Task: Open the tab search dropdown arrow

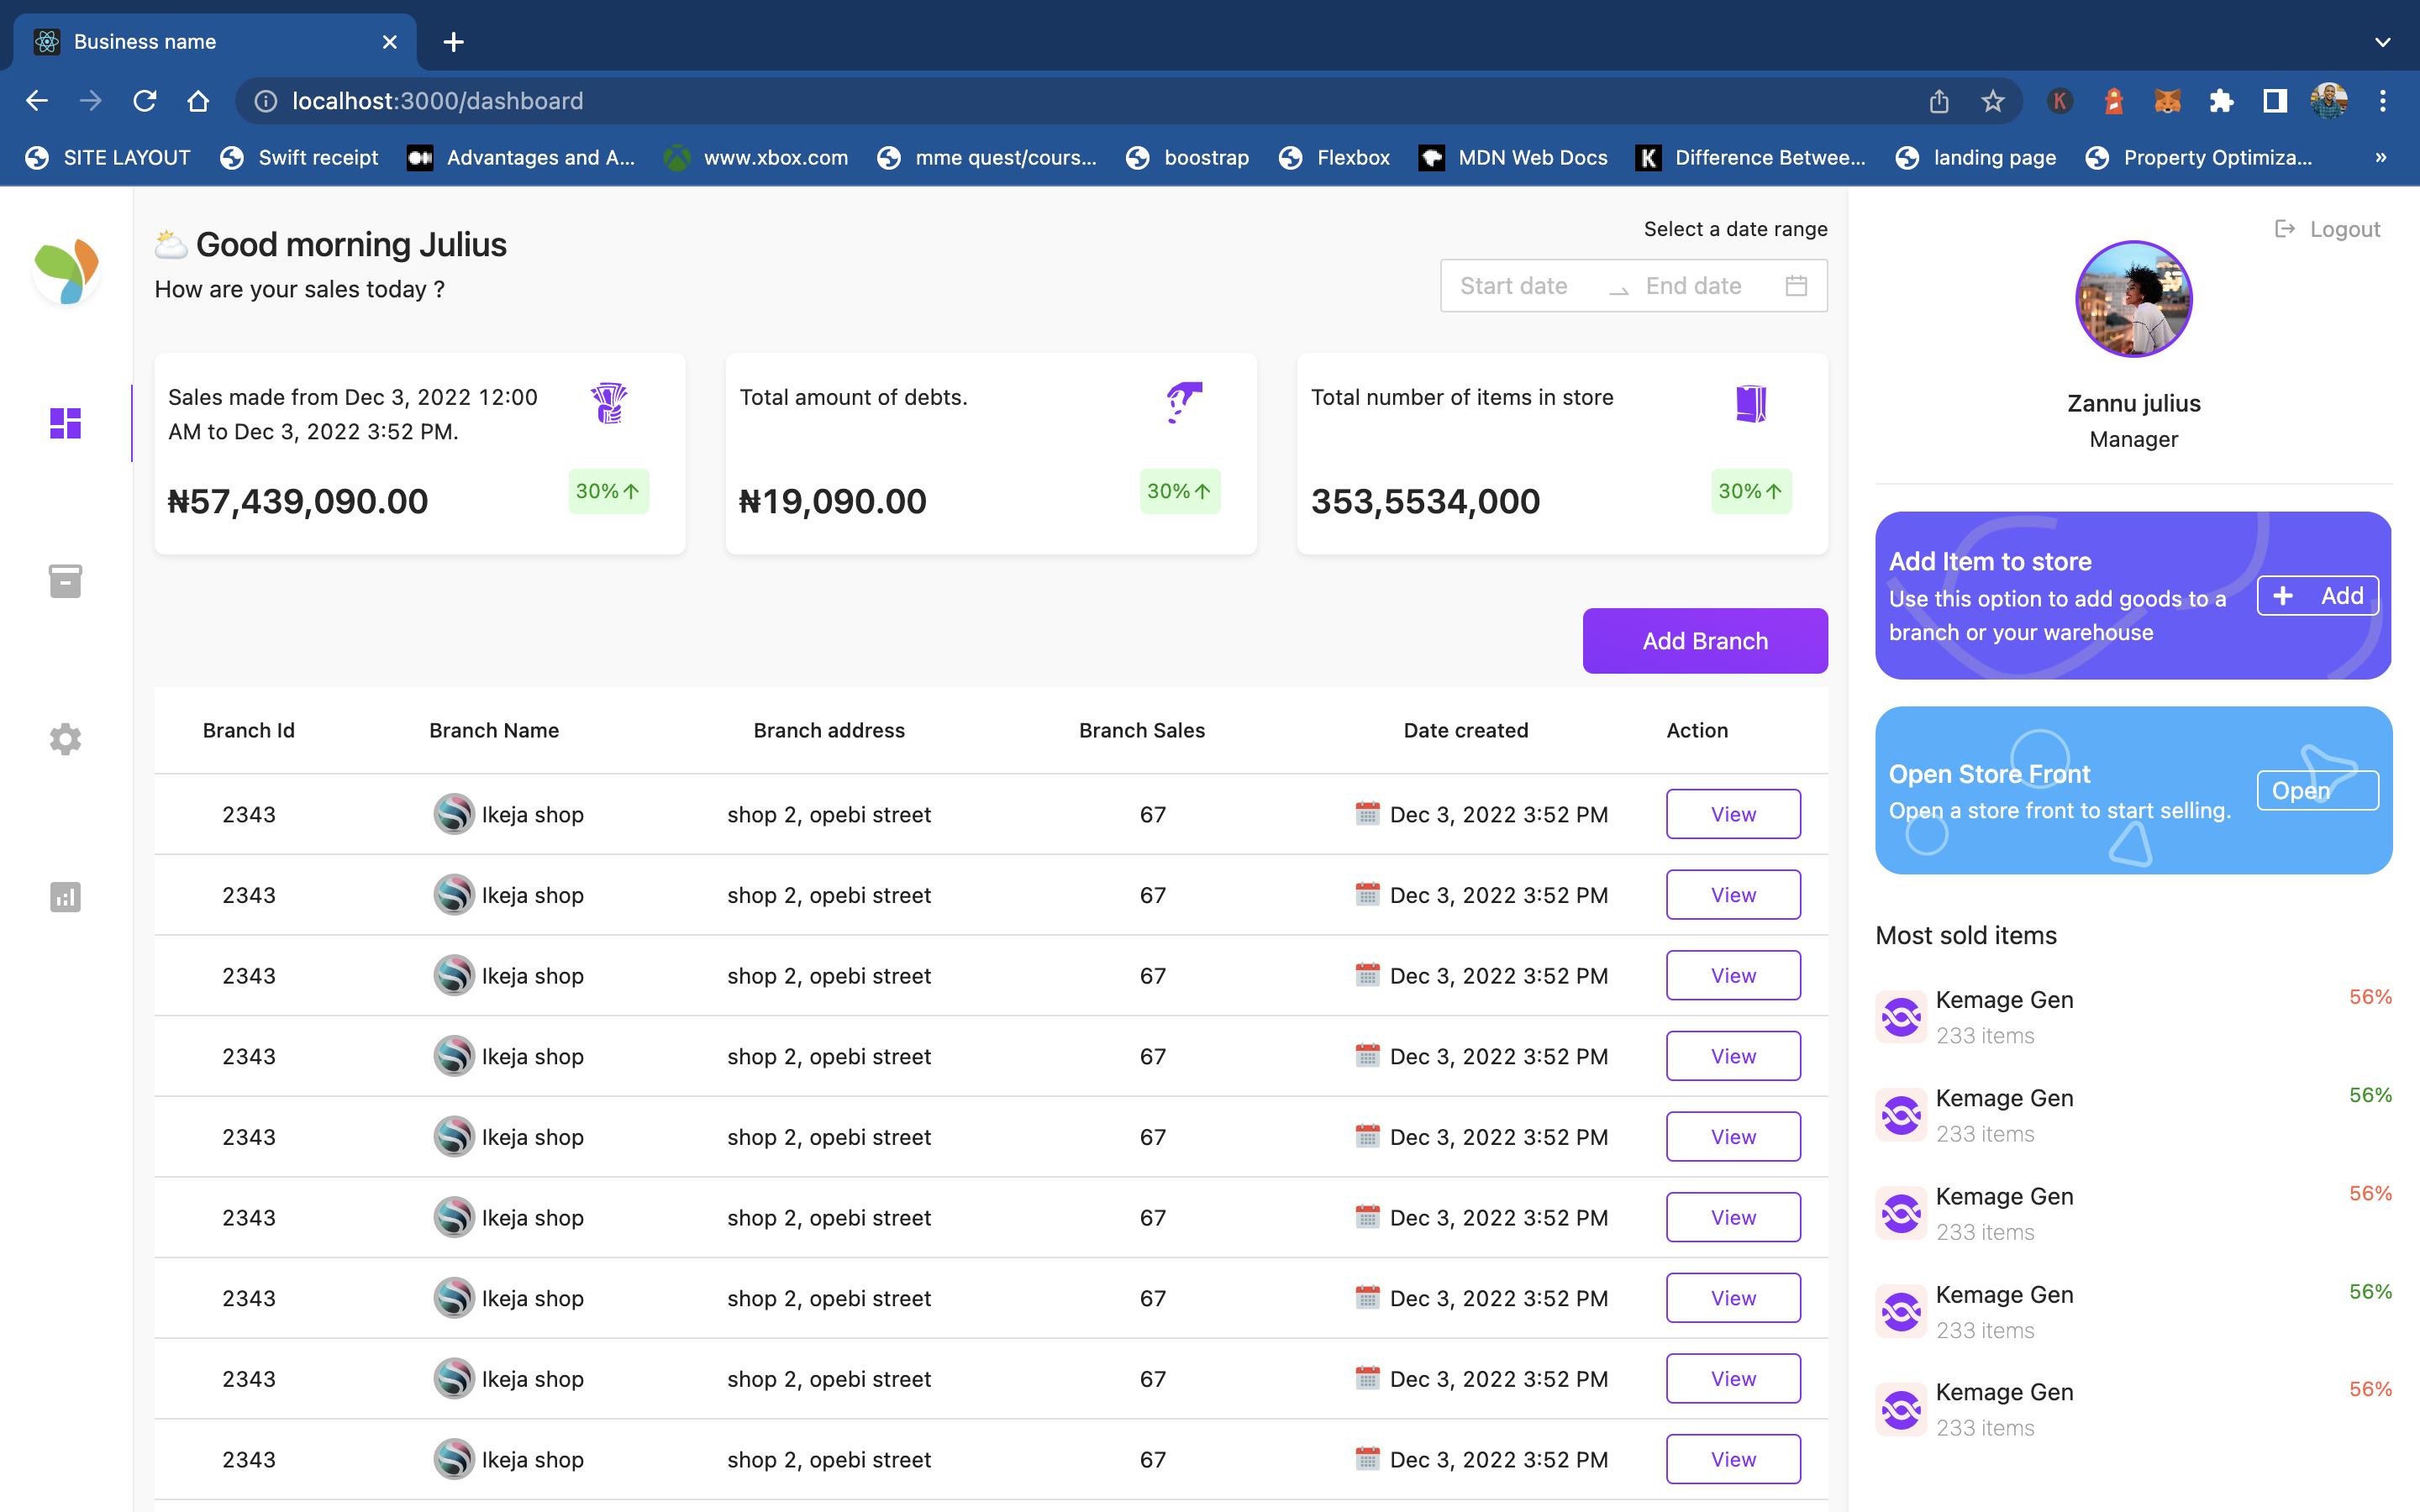Action: pyautogui.click(x=2382, y=42)
